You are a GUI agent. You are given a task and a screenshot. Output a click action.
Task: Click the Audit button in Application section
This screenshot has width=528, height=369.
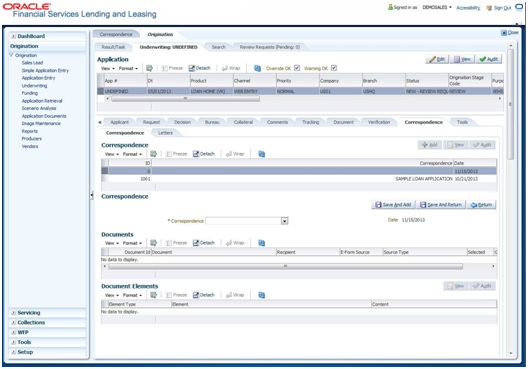click(x=489, y=60)
